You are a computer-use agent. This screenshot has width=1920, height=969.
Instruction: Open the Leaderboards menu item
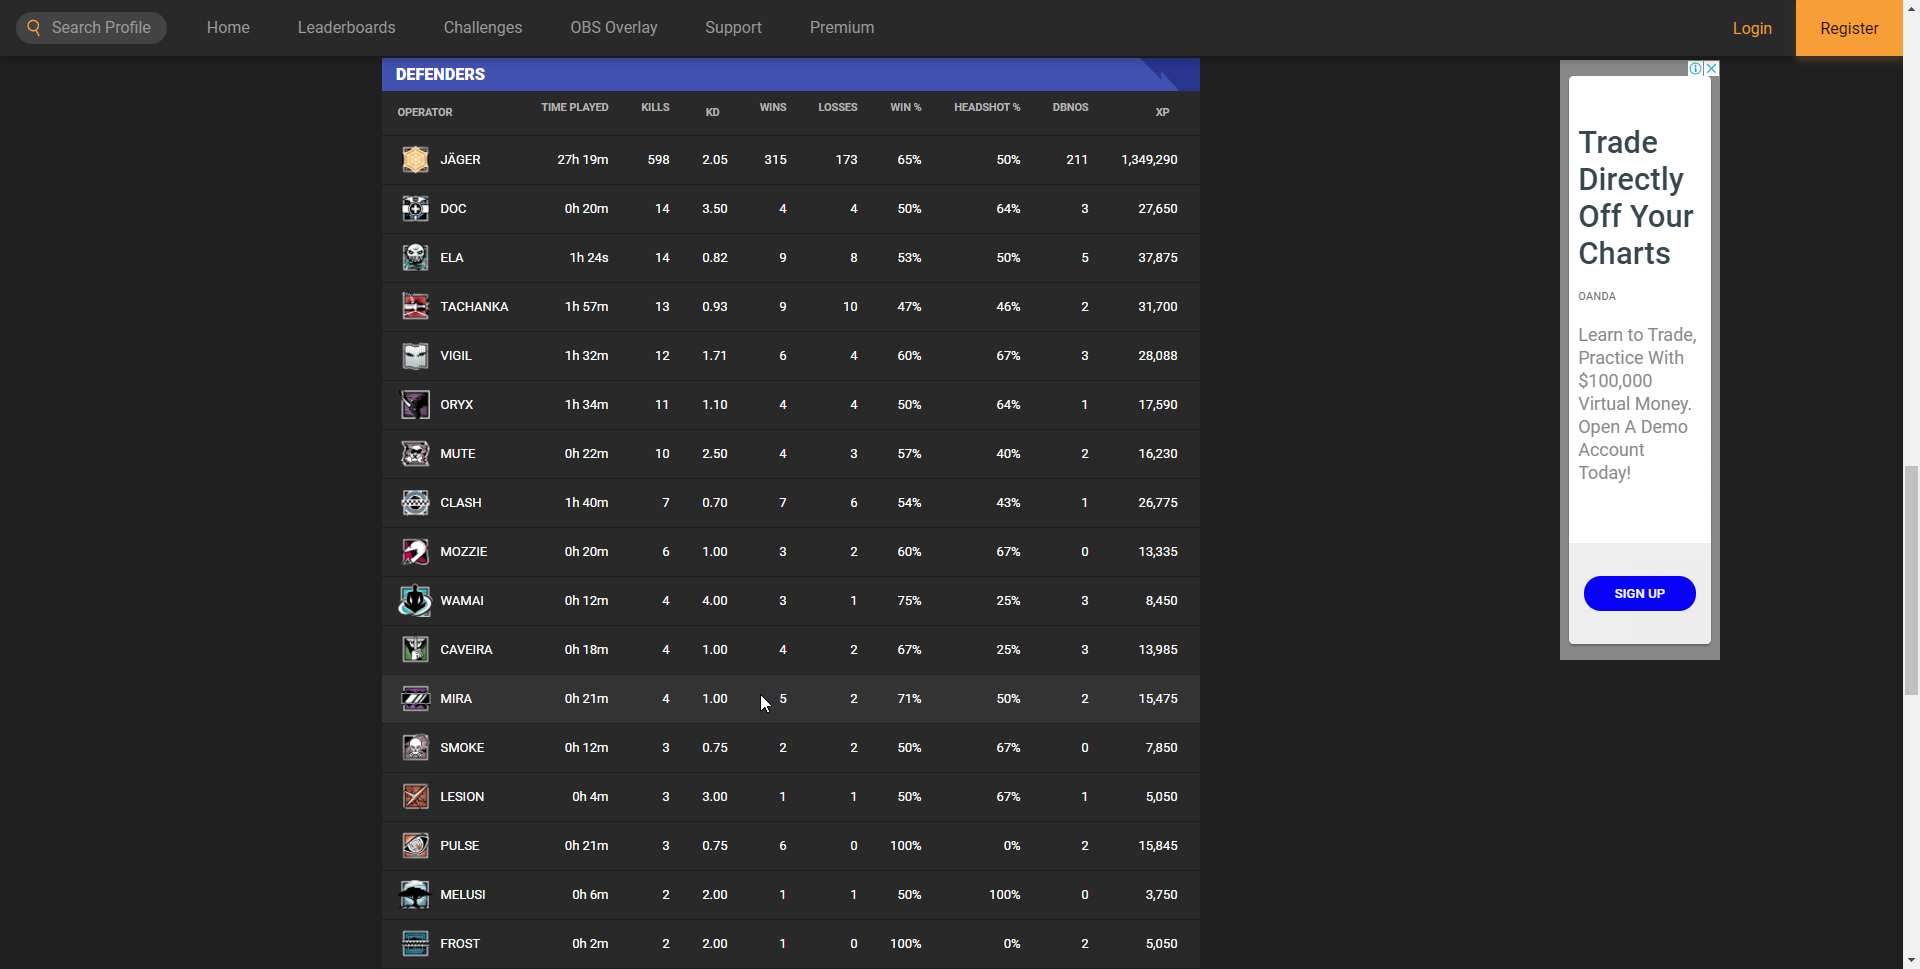tap(346, 28)
